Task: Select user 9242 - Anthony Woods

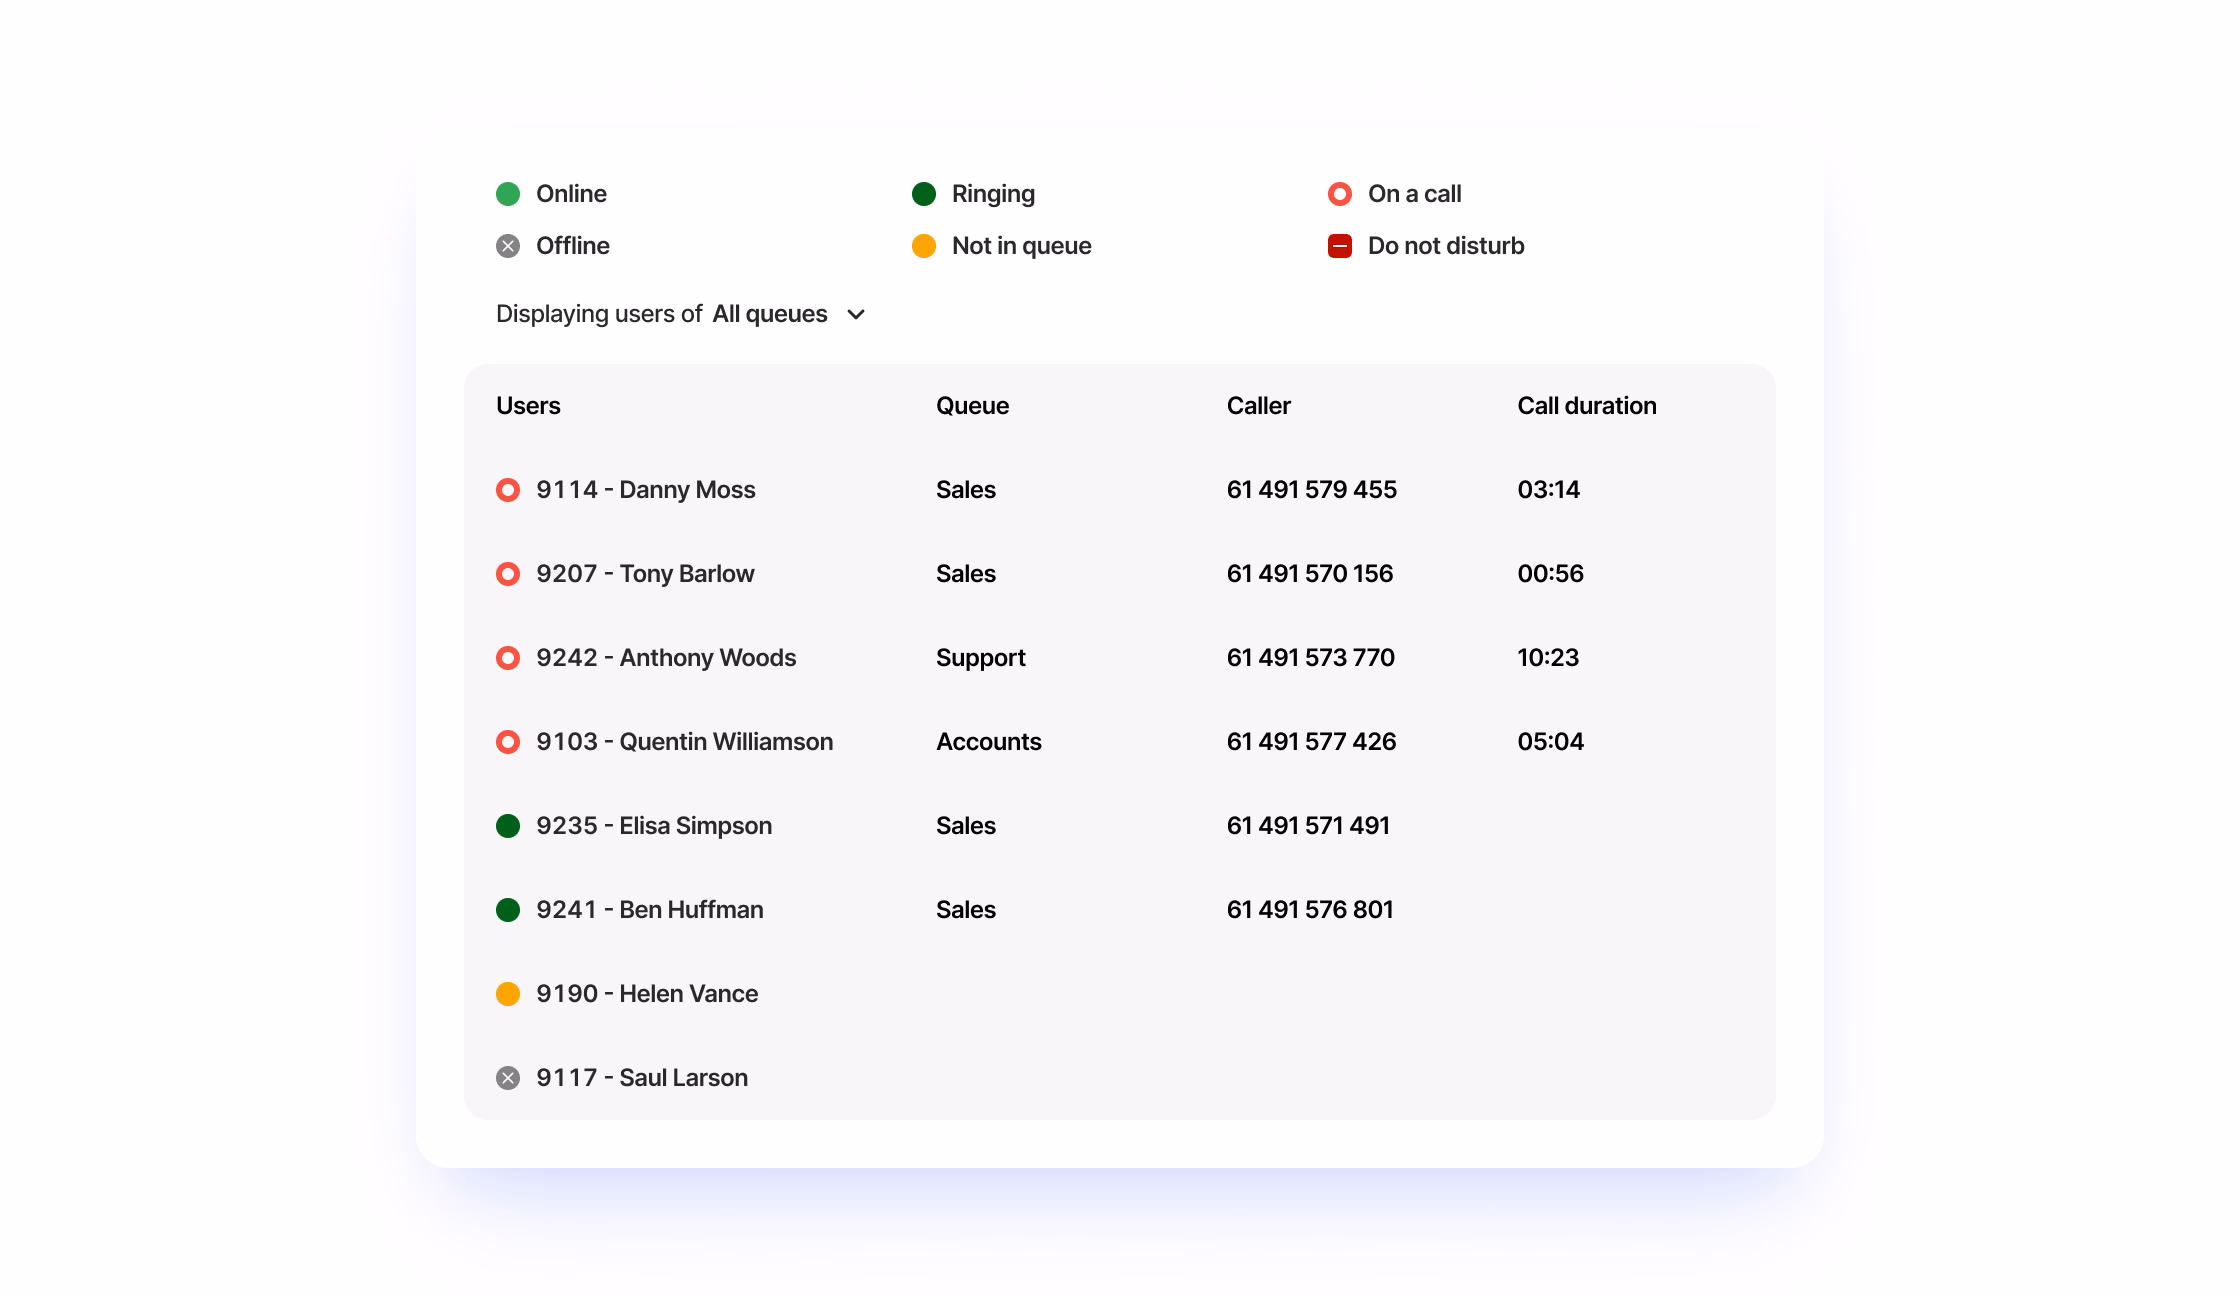Action: pyautogui.click(x=666, y=658)
